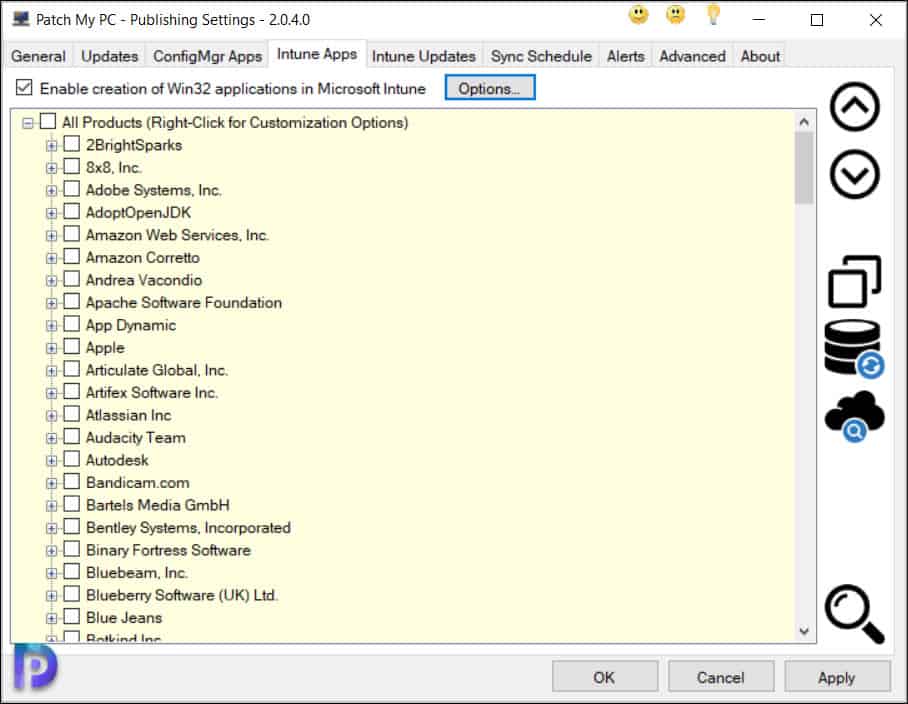Image resolution: width=908 pixels, height=704 pixels.
Task: Open the Intune Updates tab
Action: click(423, 56)
